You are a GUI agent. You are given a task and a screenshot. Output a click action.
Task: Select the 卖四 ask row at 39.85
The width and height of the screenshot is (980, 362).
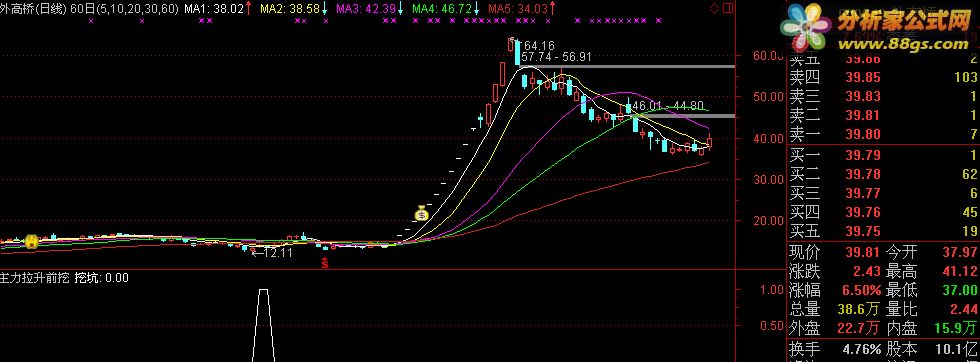pos(882,78)
